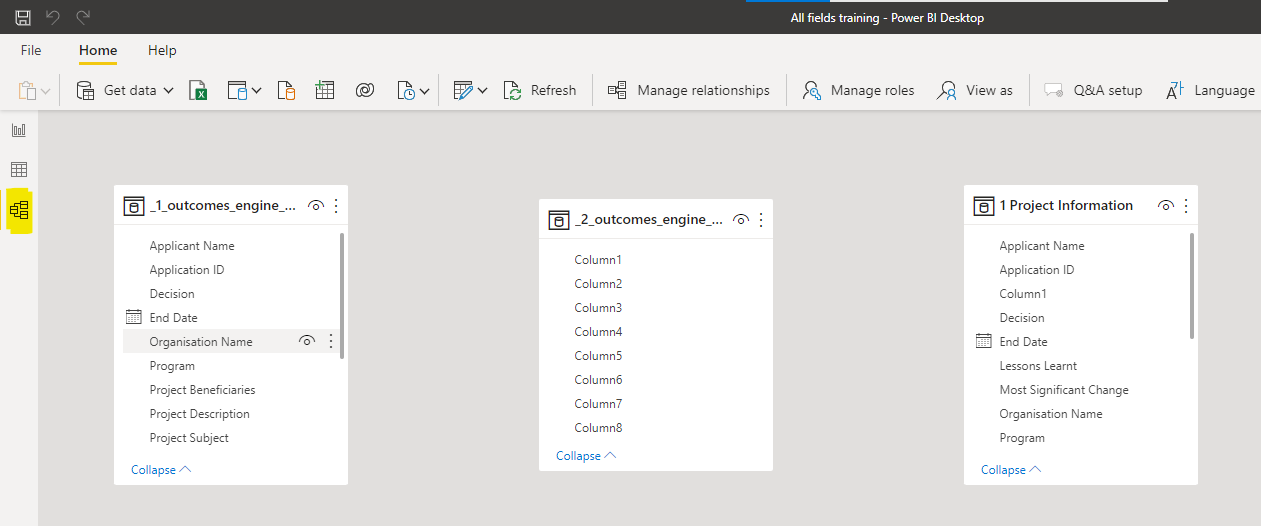Click the Manage relationships button
Image resolution: width=1261 pixels, height=526 pixels.
point(689,90)
